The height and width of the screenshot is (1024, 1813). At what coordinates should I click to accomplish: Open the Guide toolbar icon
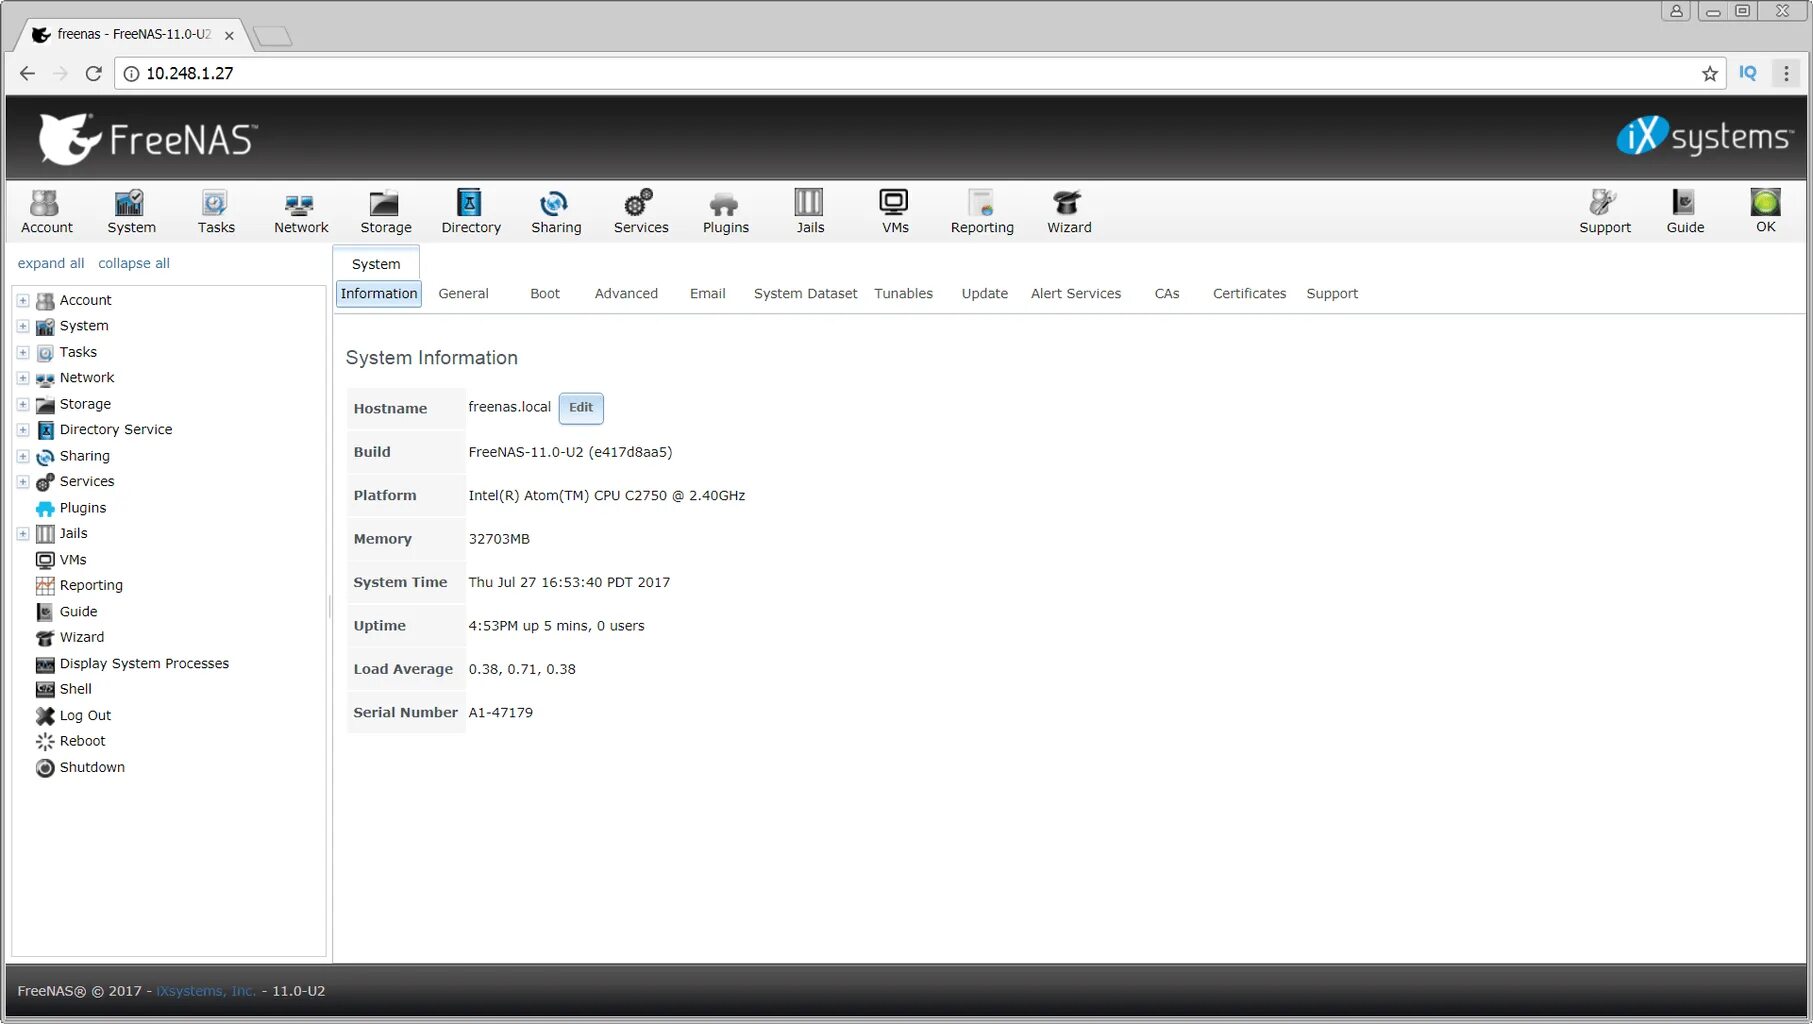click(1685, 211)
